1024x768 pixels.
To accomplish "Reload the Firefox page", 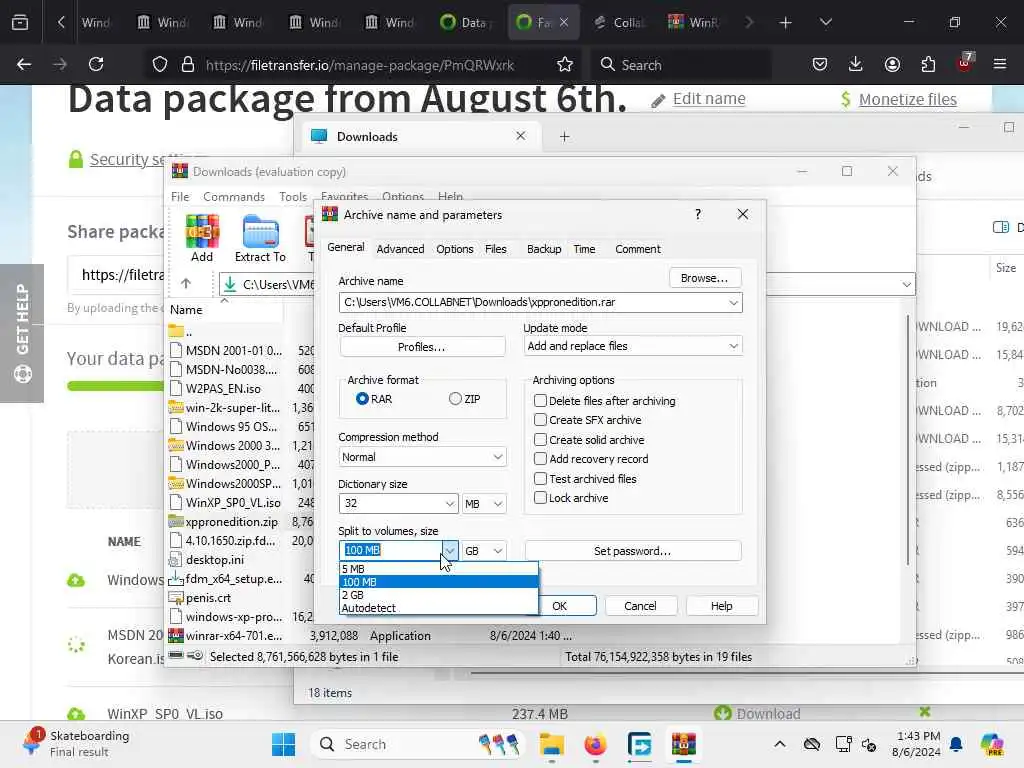I will [96, 64].
